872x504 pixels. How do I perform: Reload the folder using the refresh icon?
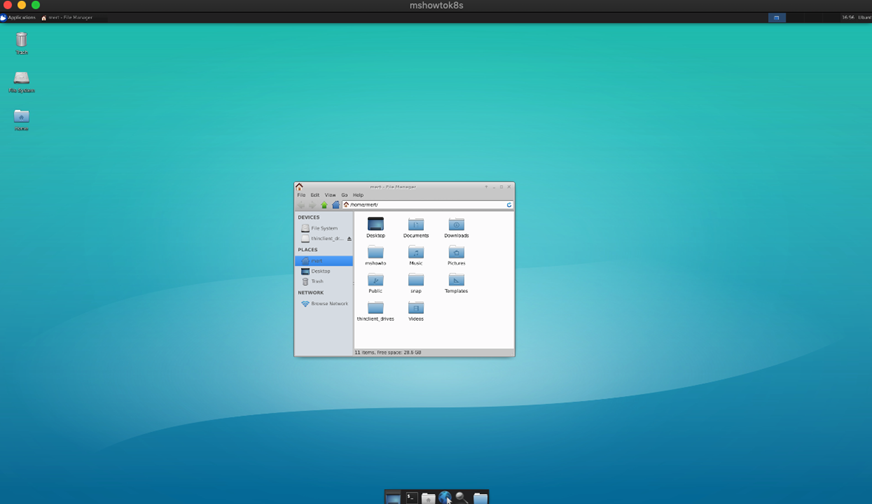(x=508, y=205)
